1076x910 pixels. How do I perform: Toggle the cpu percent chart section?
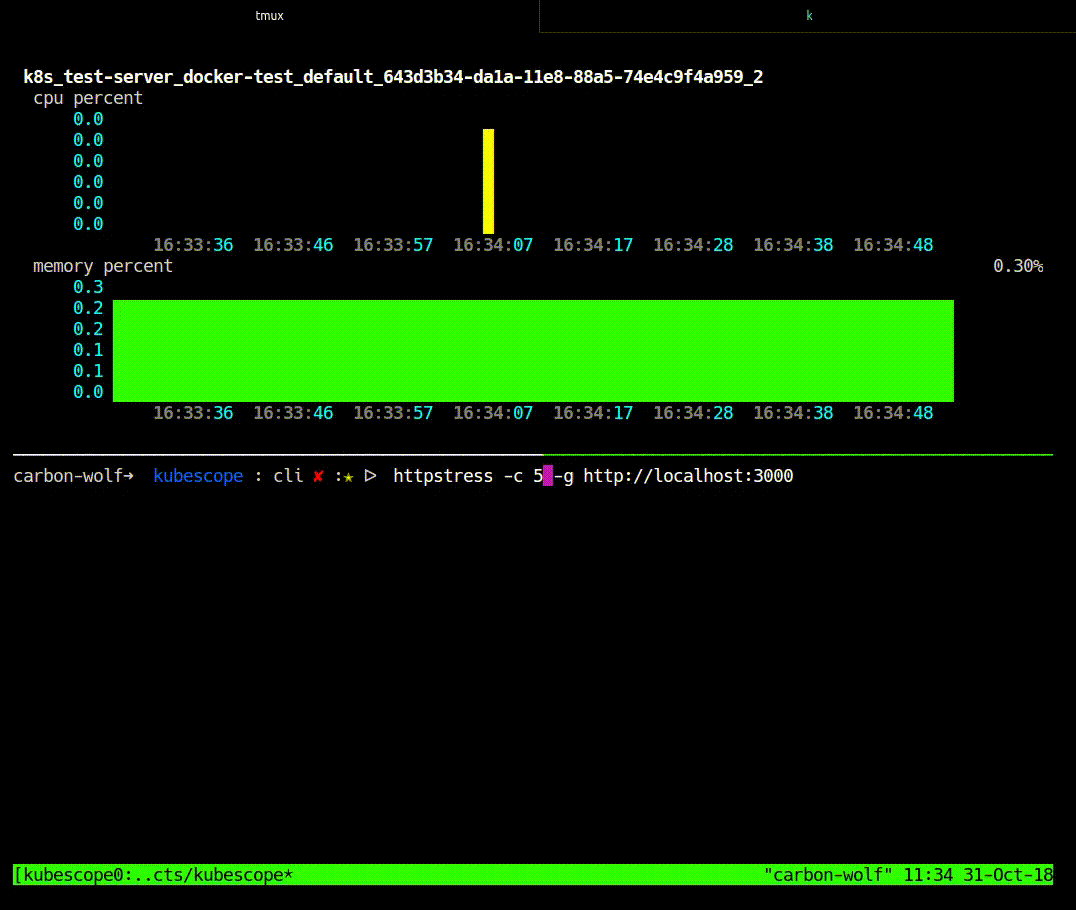[x=90, y=97]
